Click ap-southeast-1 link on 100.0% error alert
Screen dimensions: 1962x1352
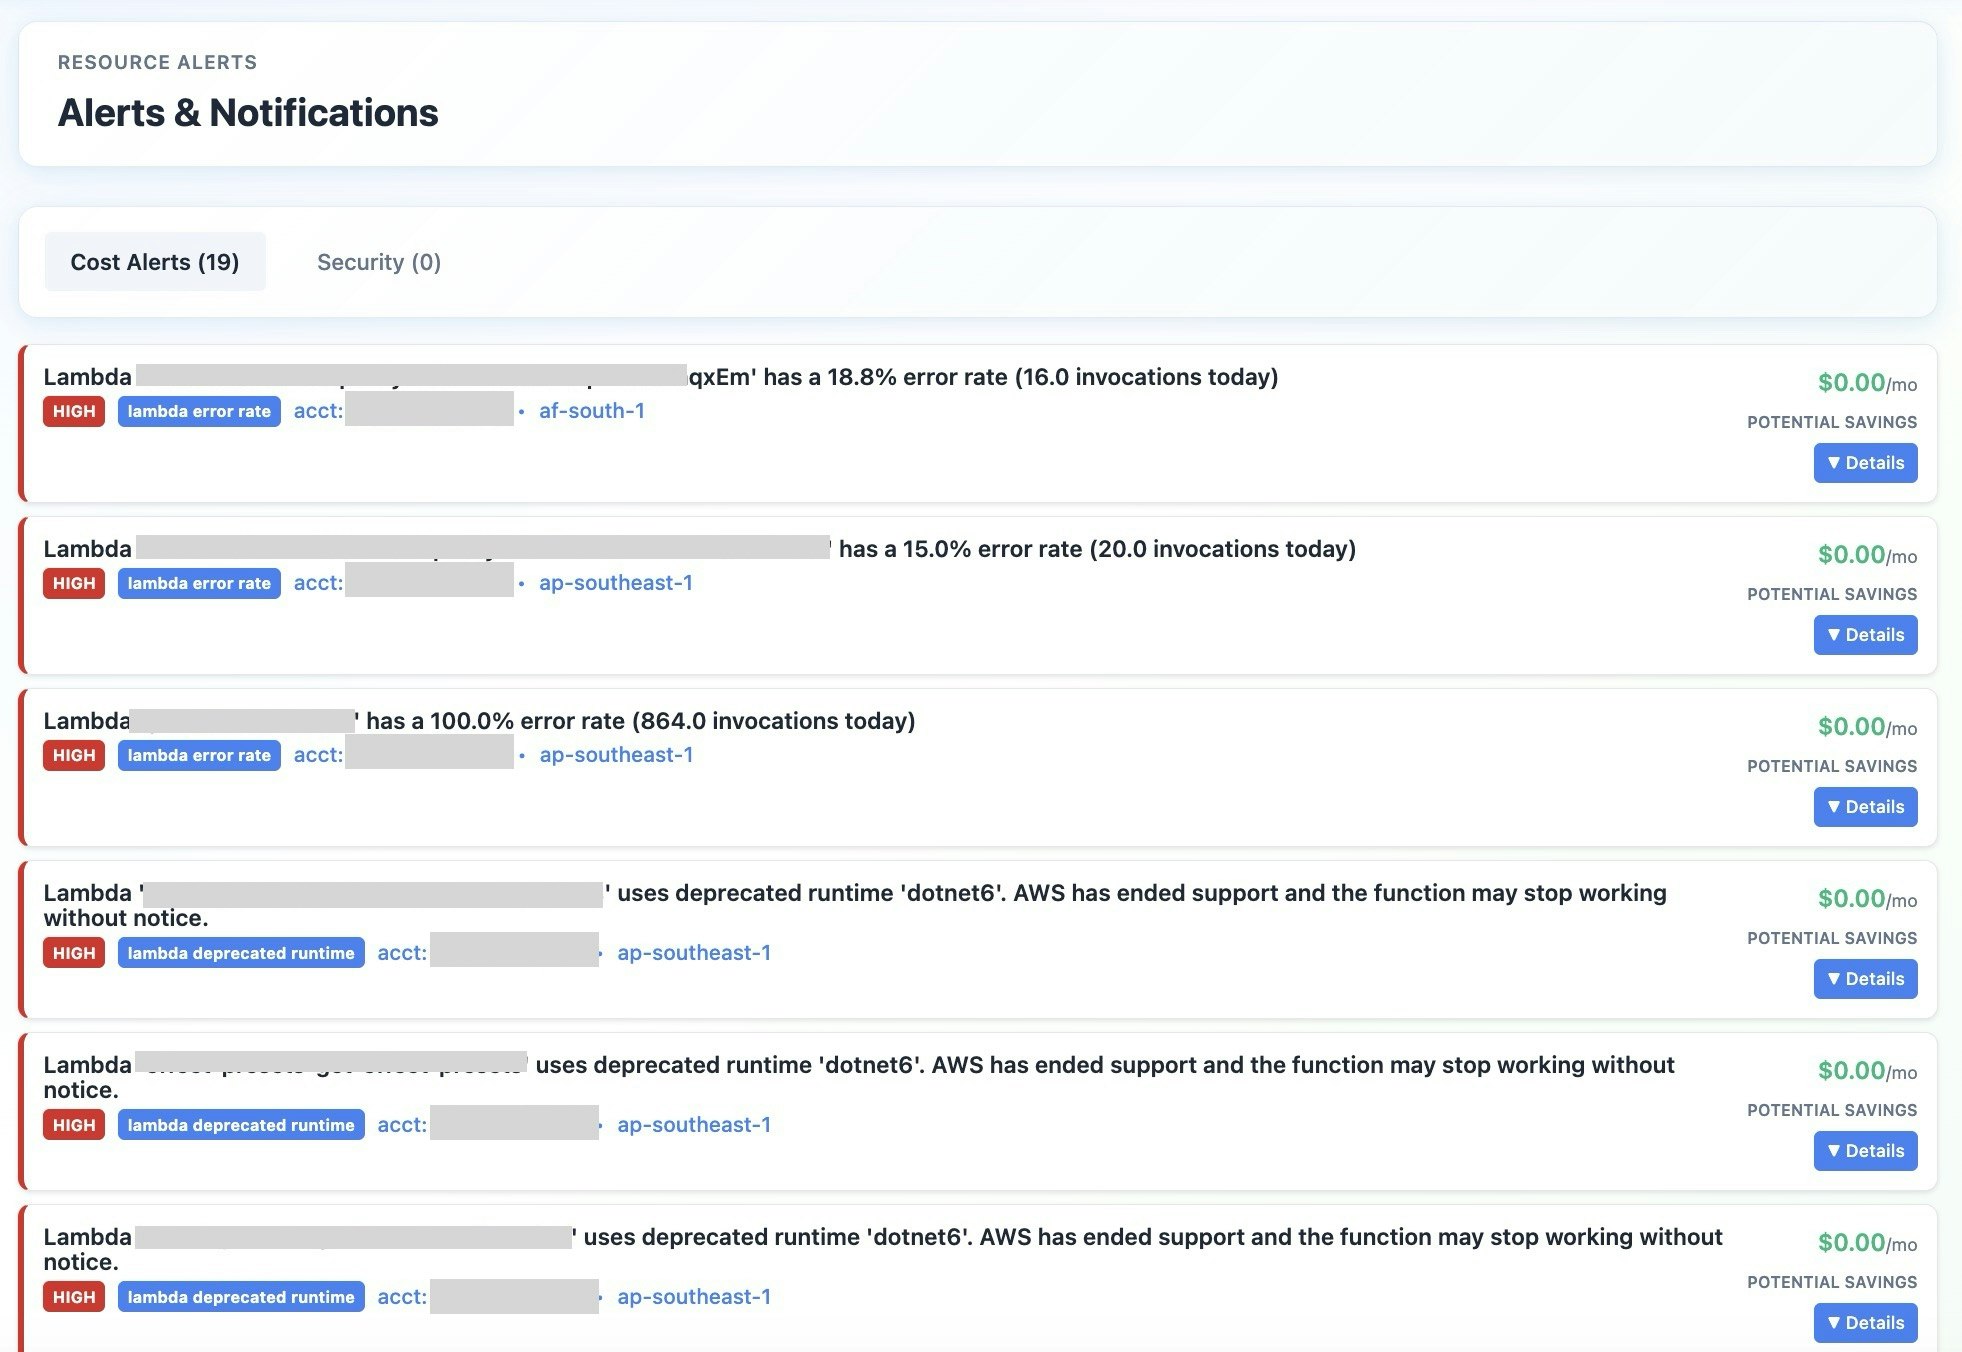click(x=615, y=755)
